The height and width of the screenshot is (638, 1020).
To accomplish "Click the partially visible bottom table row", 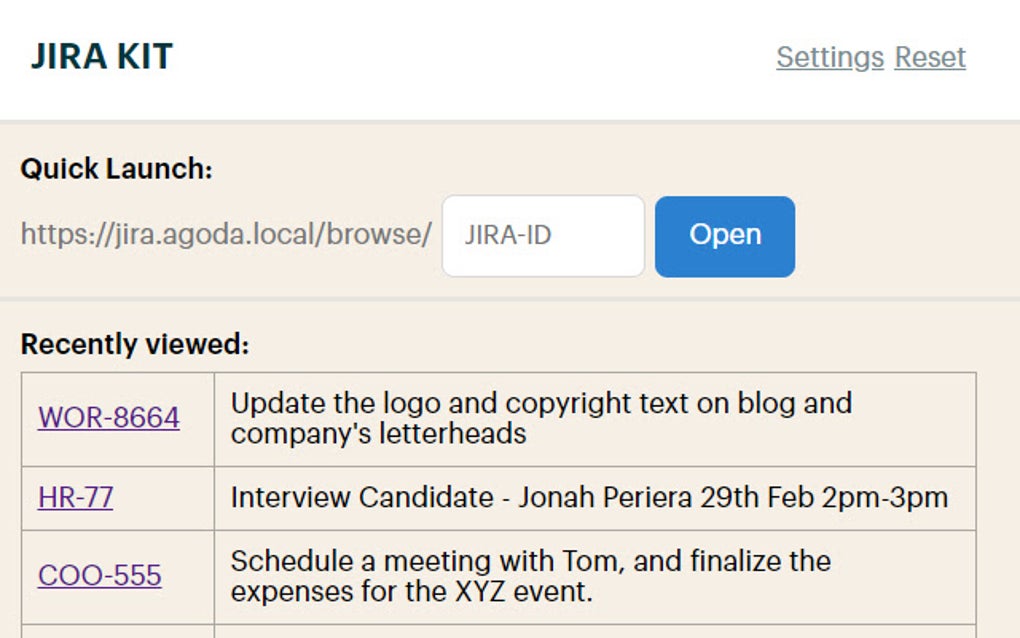I will 500,630.
